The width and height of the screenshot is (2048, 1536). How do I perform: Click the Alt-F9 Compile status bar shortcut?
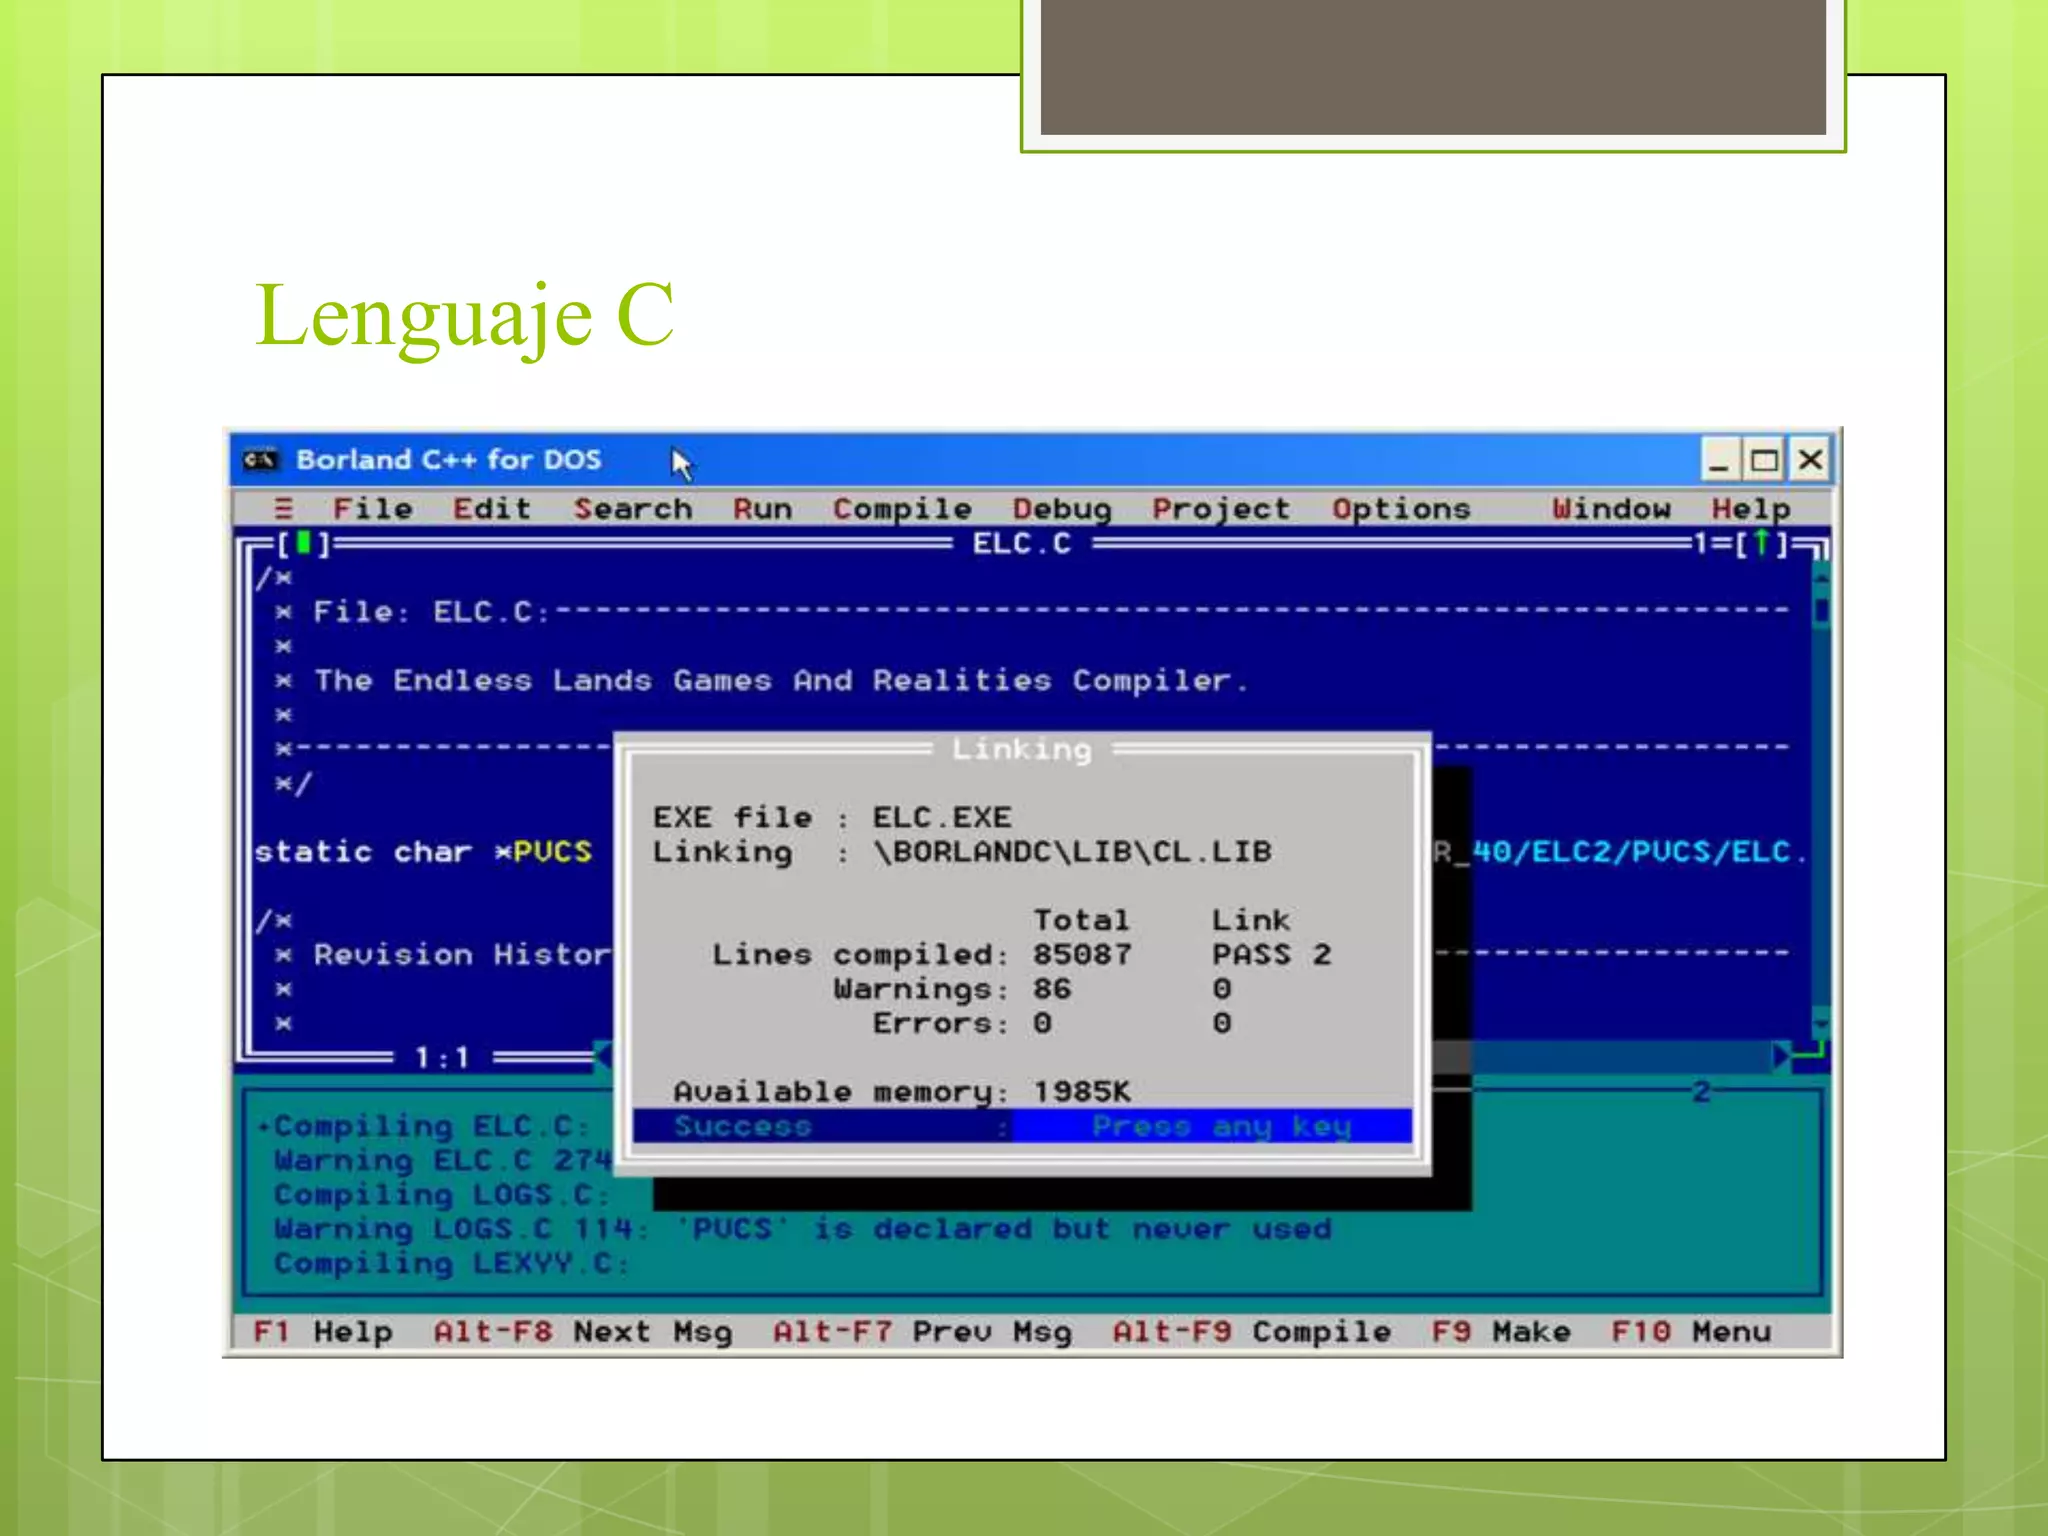[1251, 1332]
